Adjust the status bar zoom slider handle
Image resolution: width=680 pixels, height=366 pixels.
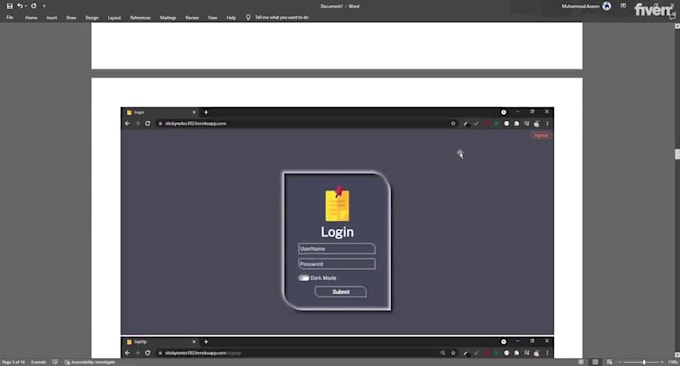(x=644, y=362)
